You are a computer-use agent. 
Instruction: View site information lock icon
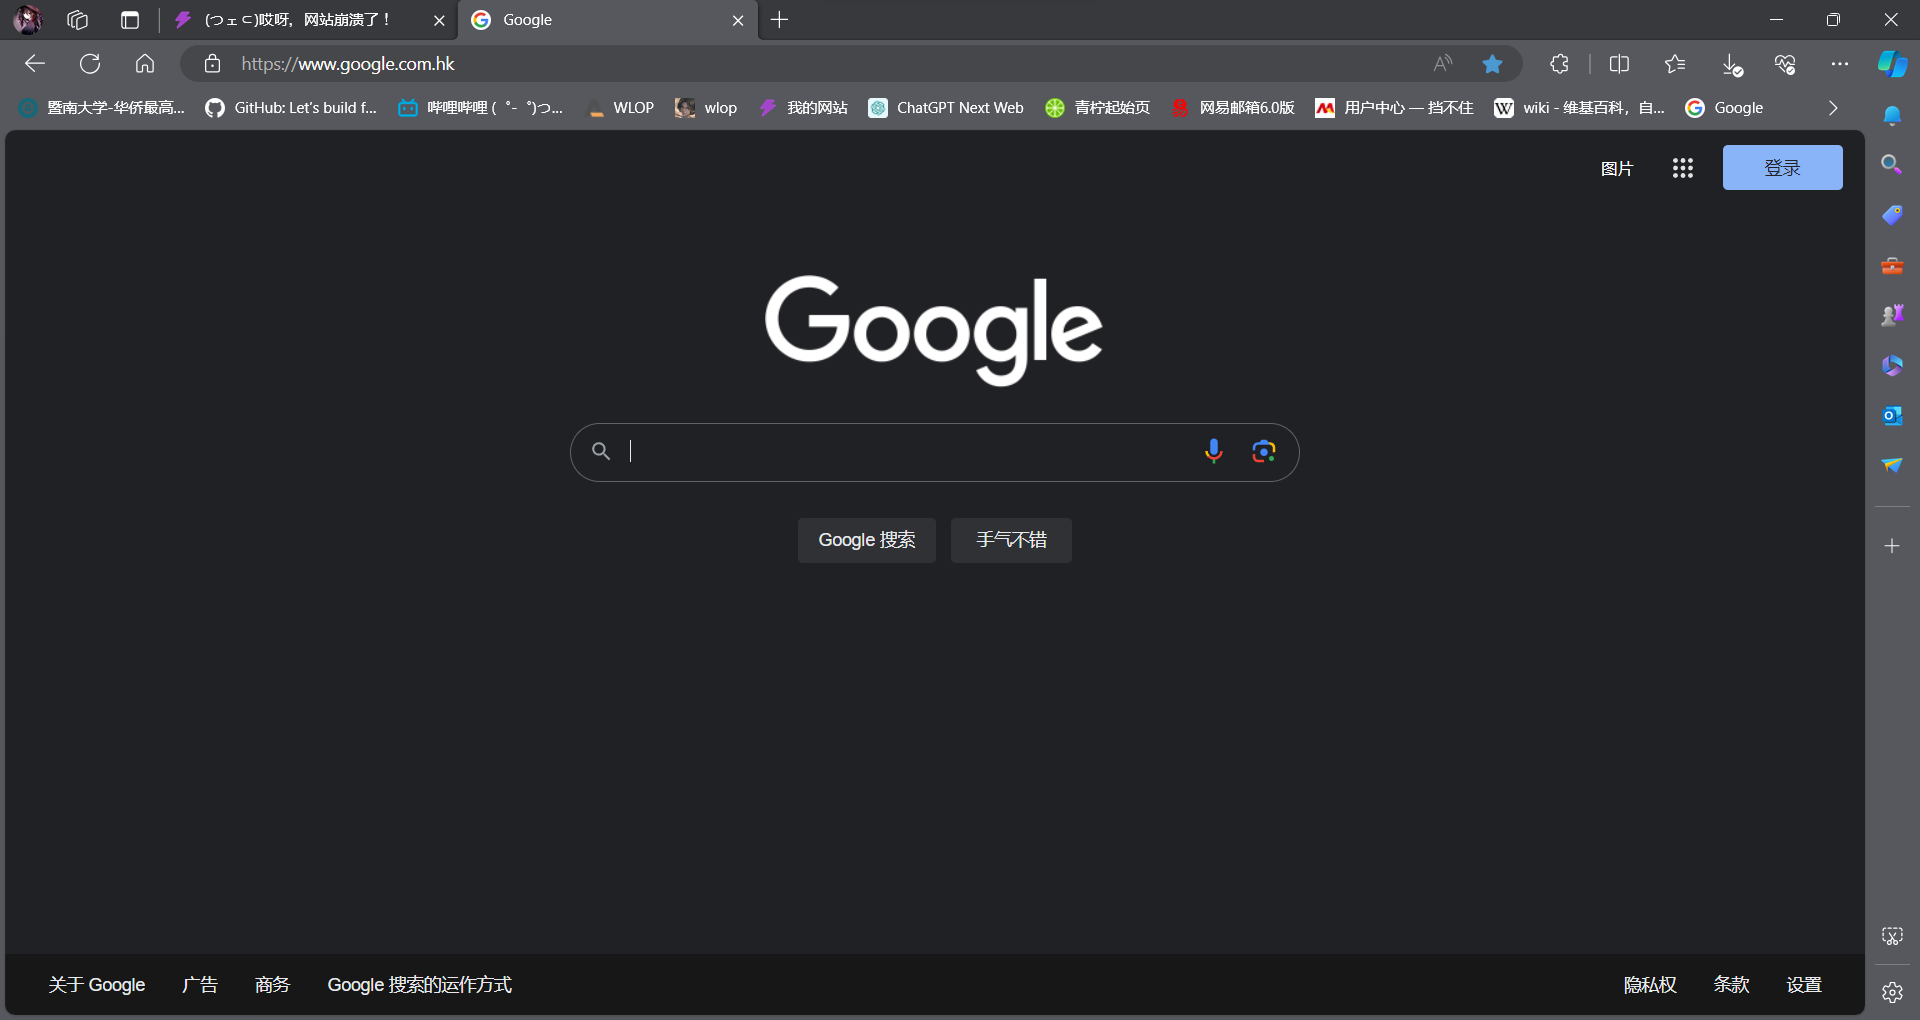(212, 64)
